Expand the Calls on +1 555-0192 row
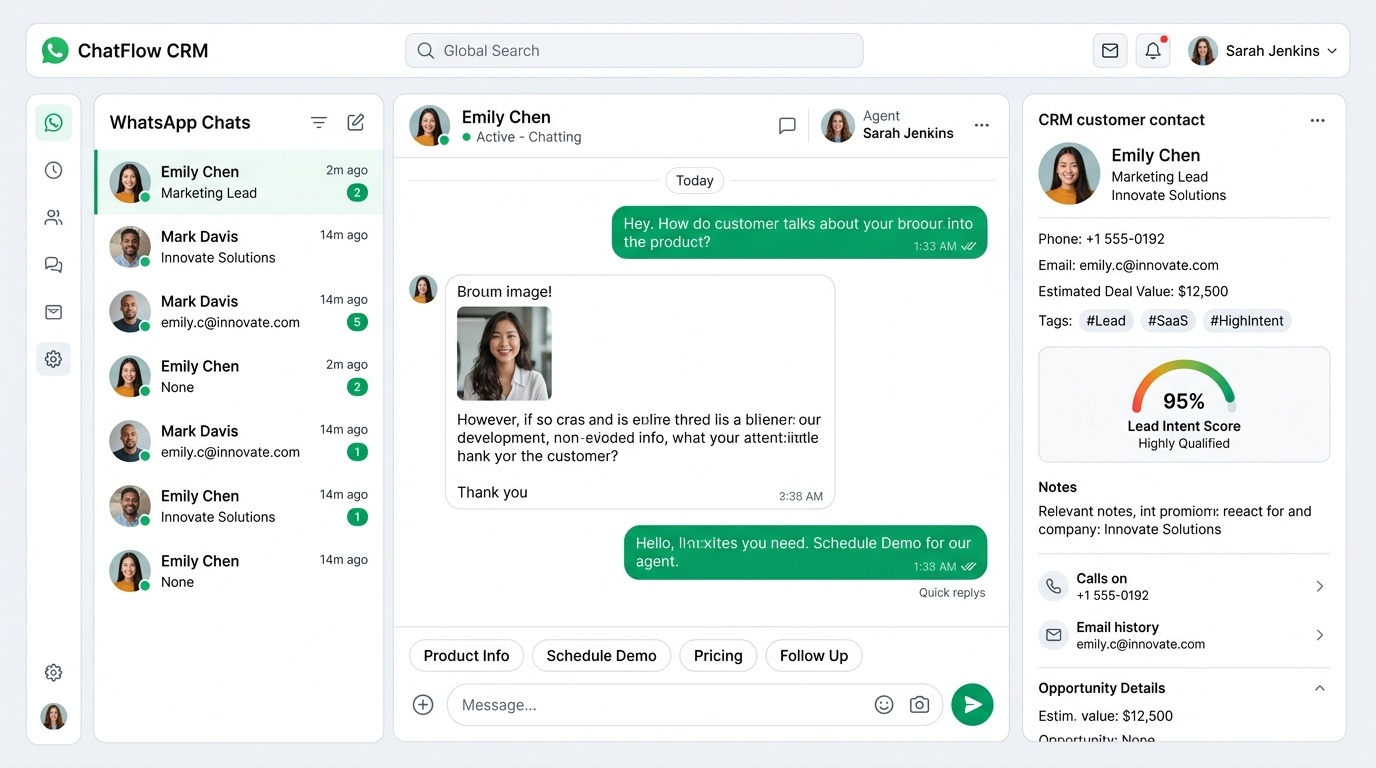The height and width of the screenshot is (768, 1376). [x=1184, y=587]
